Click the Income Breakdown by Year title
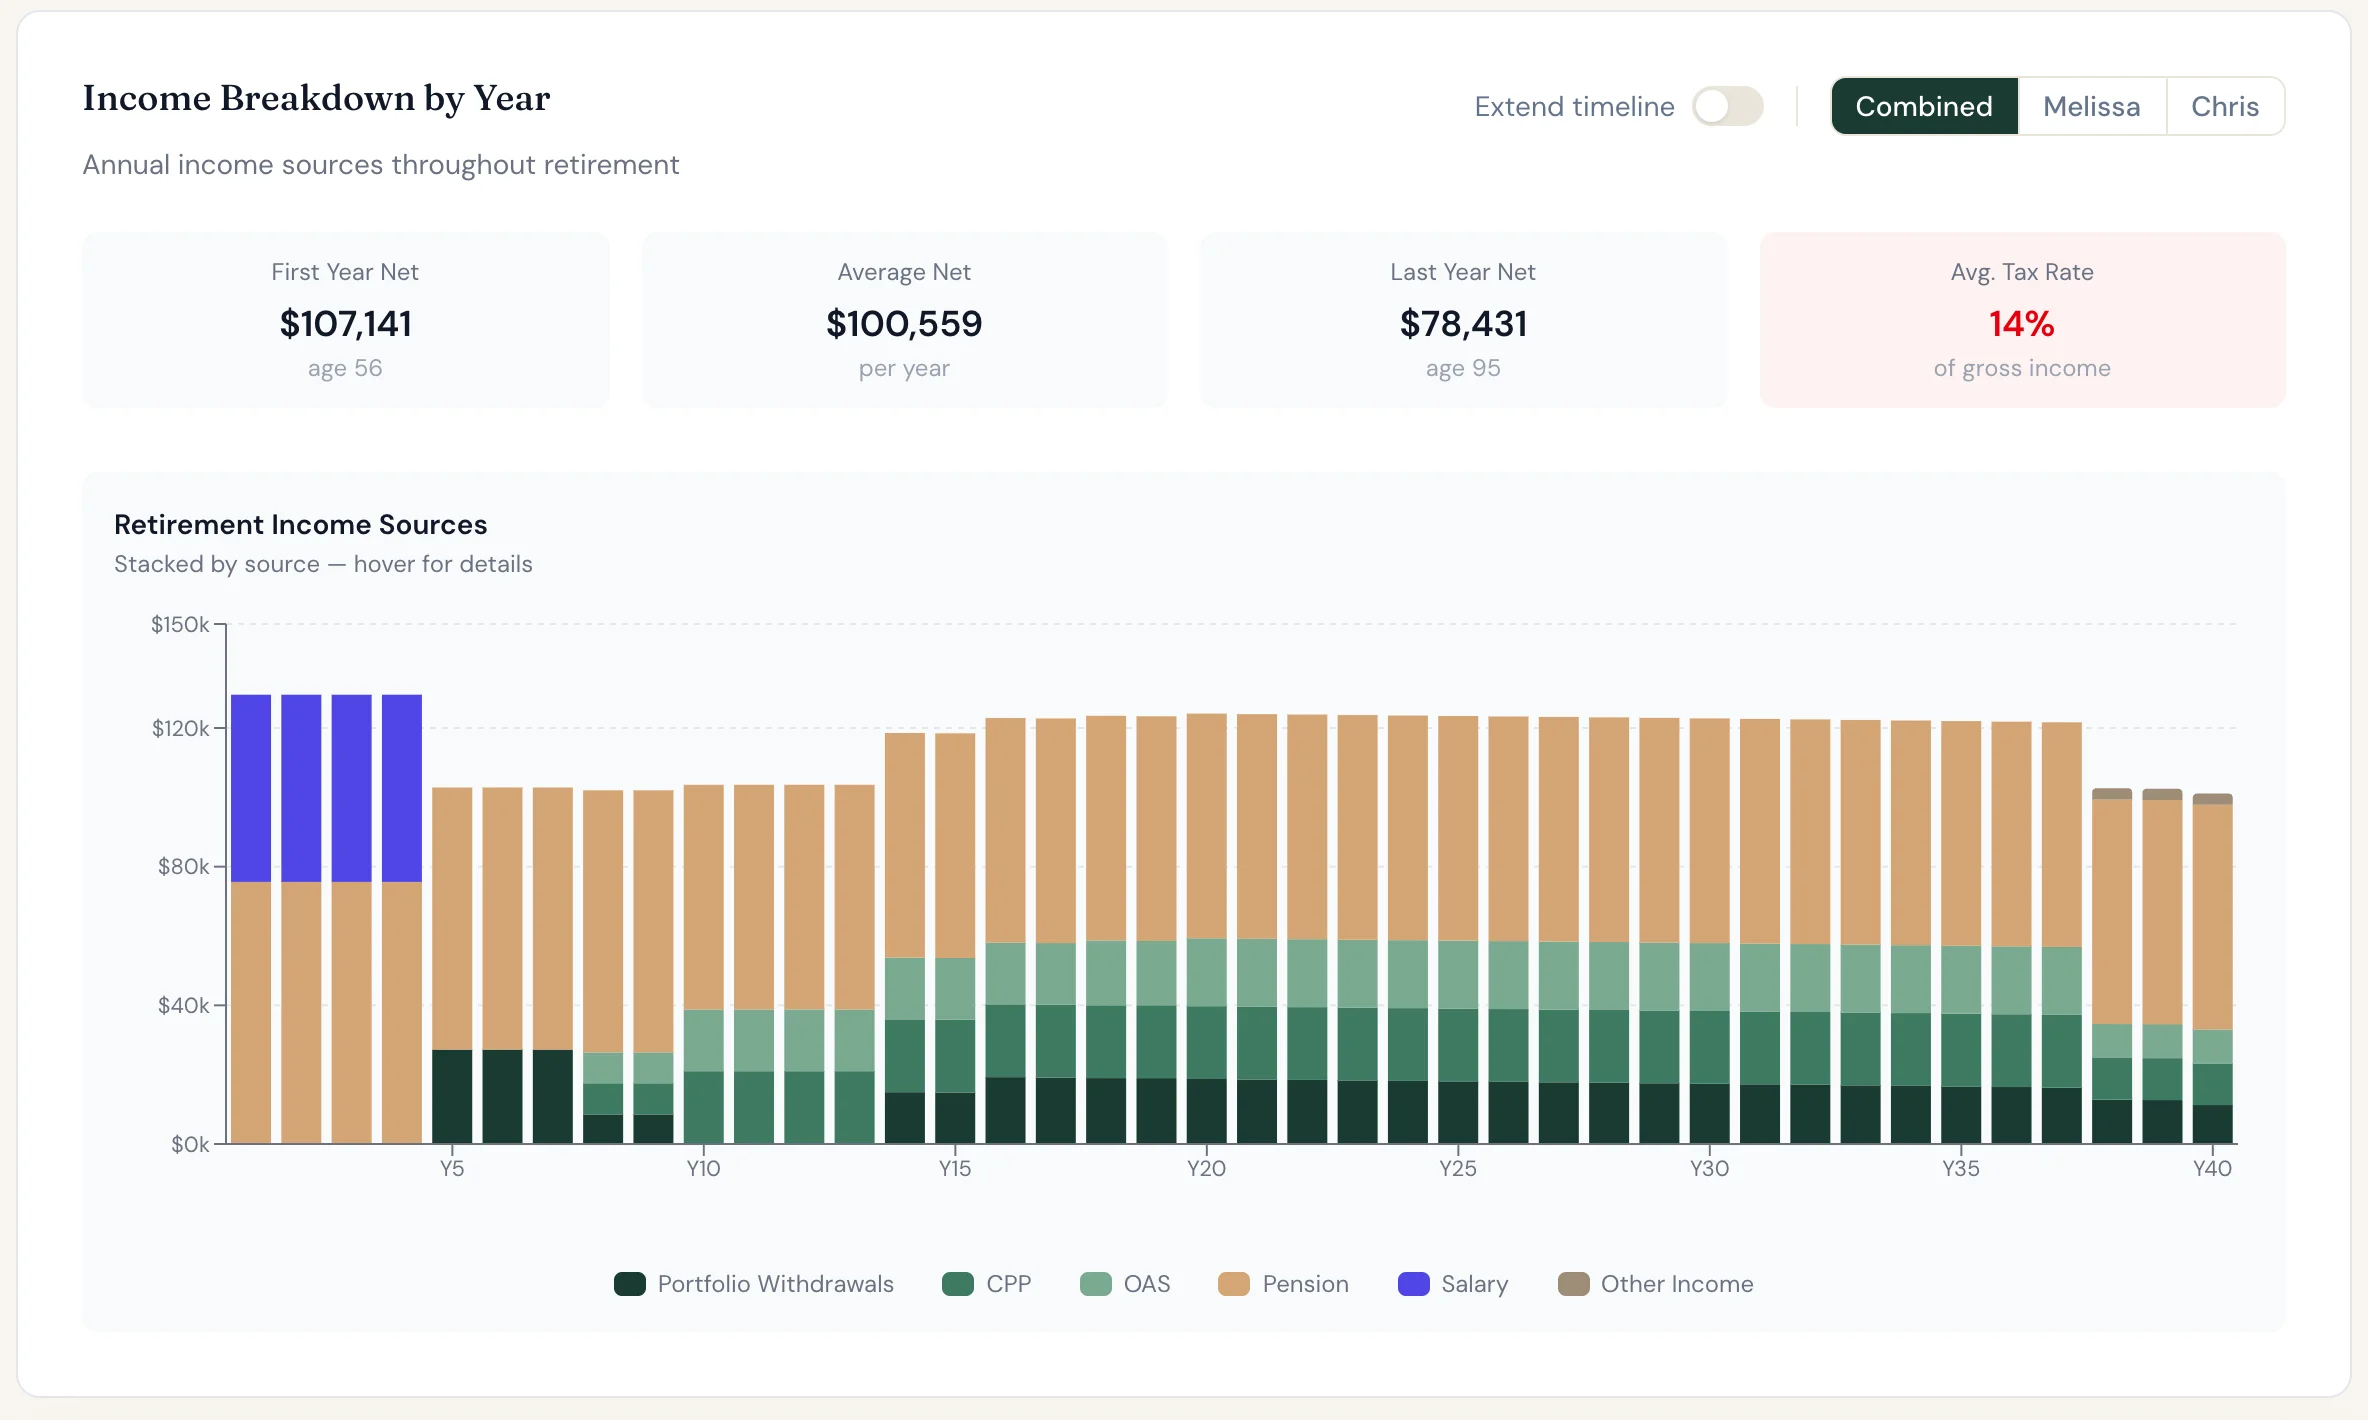 [316, 98]
